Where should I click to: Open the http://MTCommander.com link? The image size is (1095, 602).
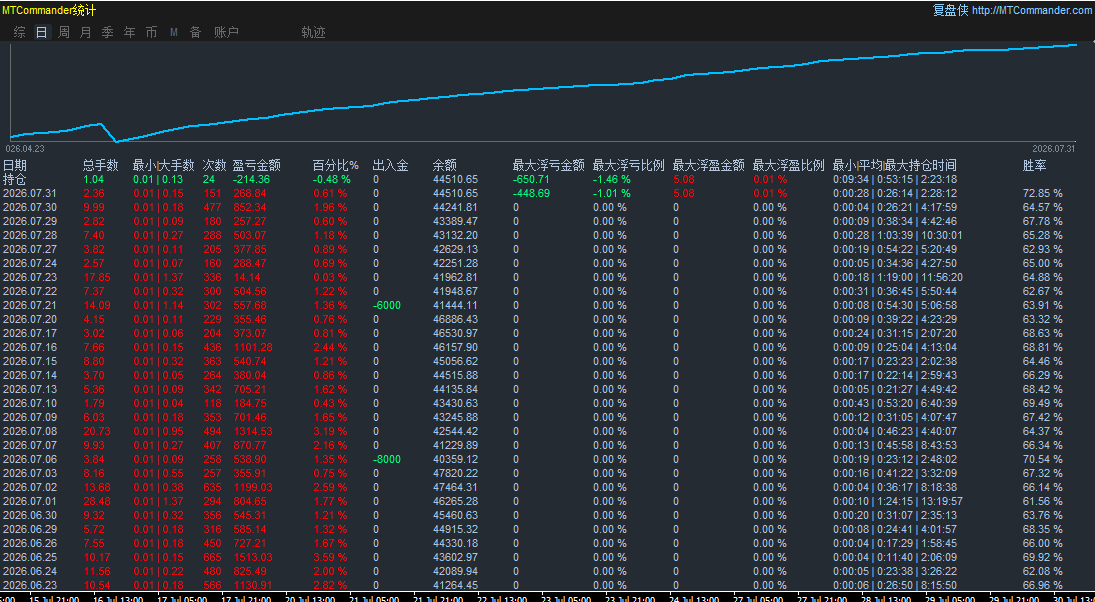(x=1033, y=10)
